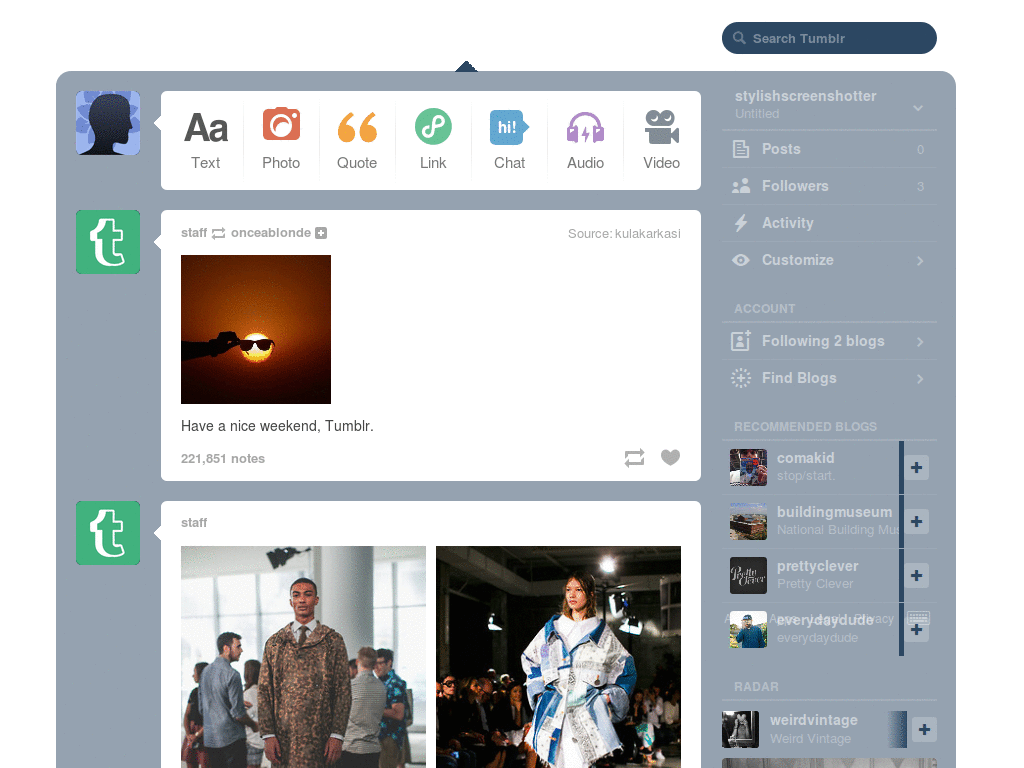
Task: Open prettyclever blog thumbnail
Action: pos(748,575)
